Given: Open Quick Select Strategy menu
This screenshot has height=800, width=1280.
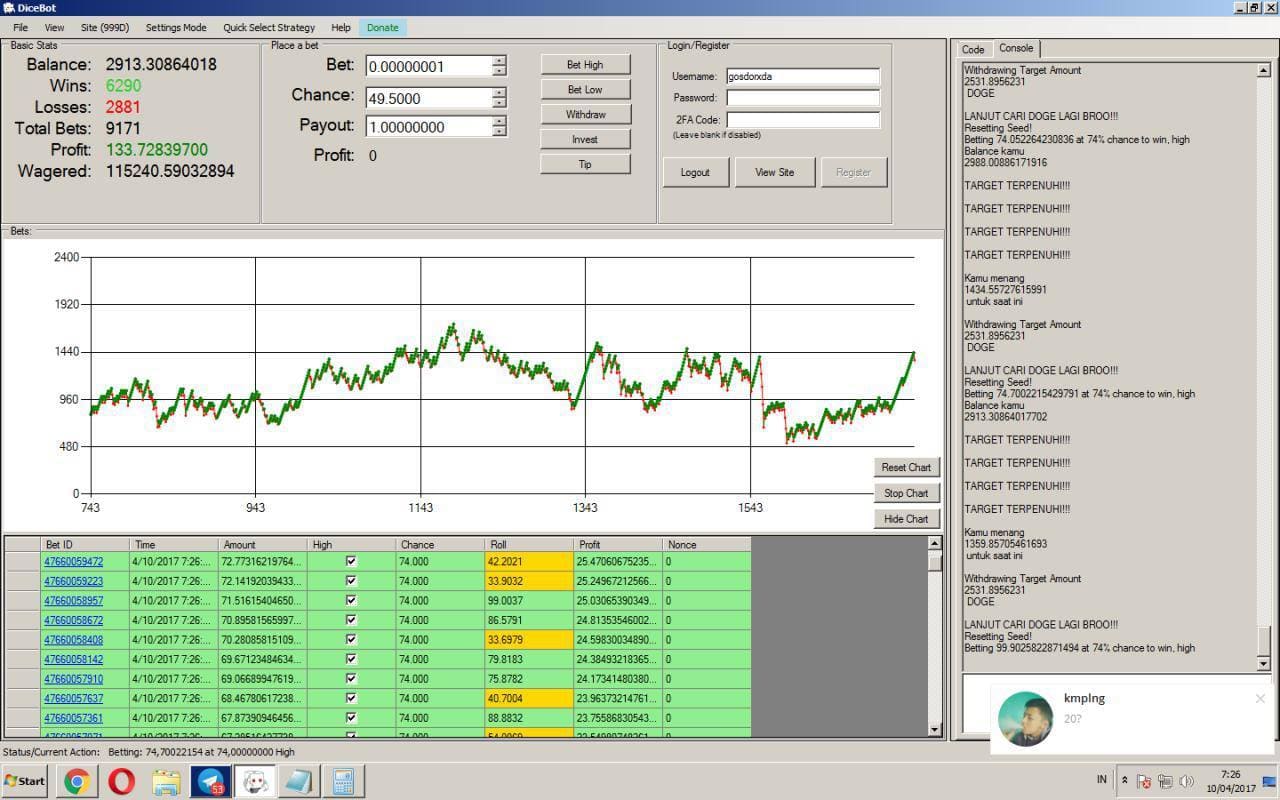Looking at the screenshot, I should (x=269, y=28).
